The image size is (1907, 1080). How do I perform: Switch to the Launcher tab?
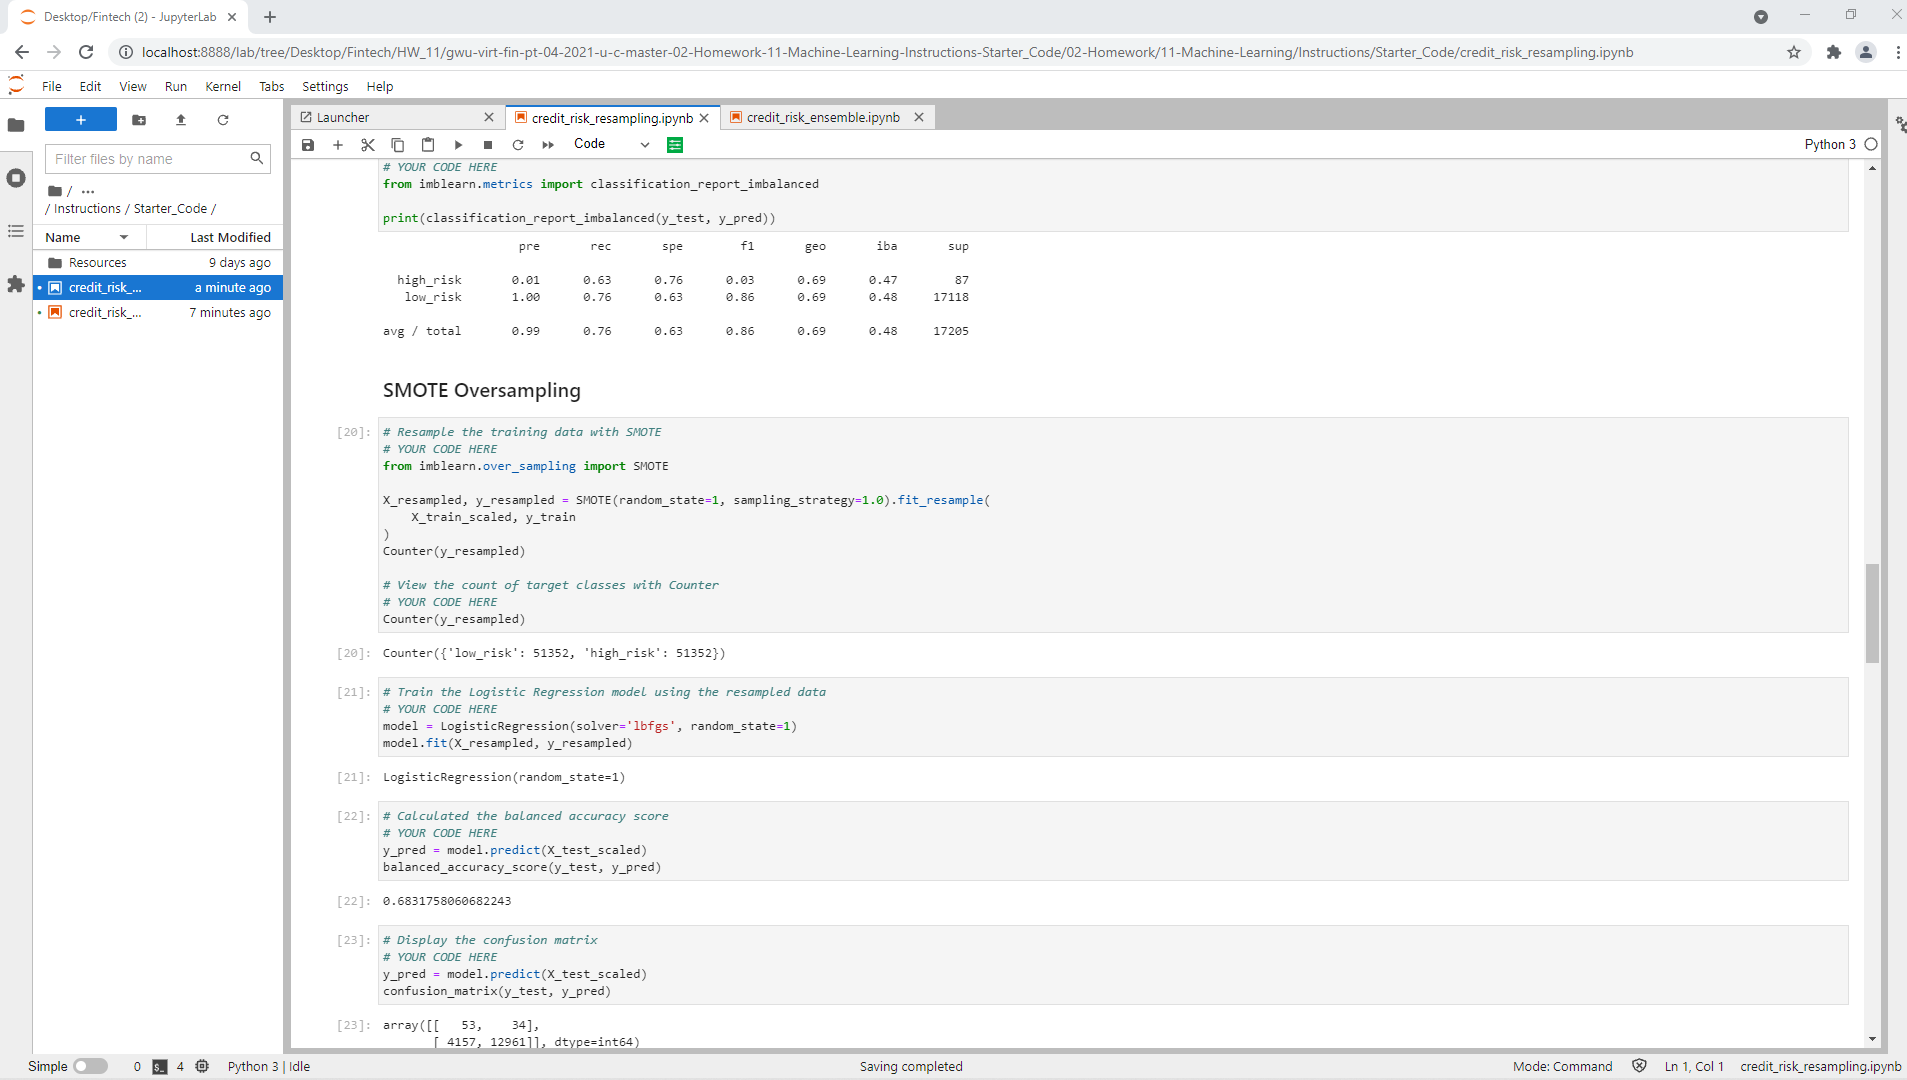(x=343, y=117)
